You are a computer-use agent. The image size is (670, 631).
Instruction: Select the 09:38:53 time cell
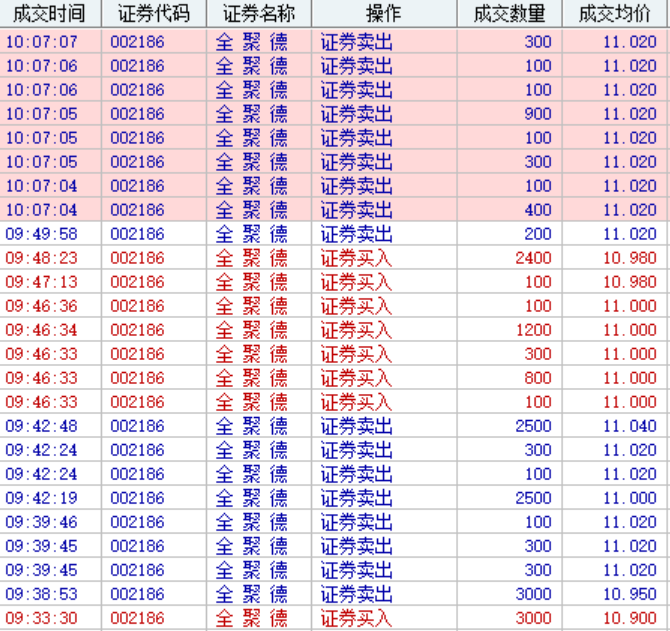[x=41, y=594]
